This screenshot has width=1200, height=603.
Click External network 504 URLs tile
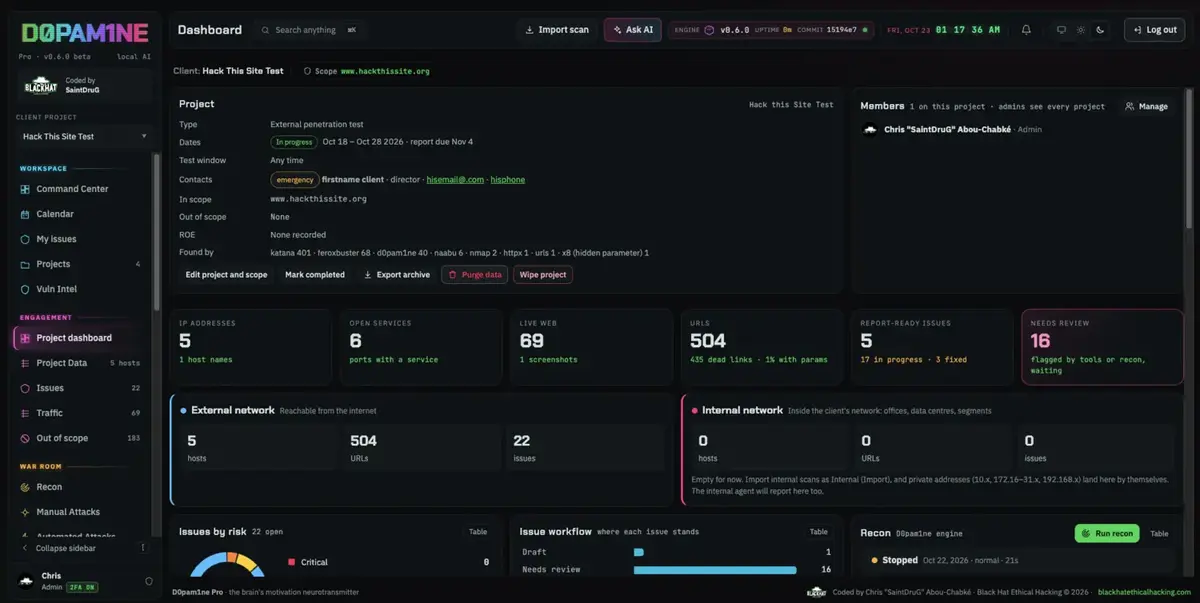click(421, 448)
